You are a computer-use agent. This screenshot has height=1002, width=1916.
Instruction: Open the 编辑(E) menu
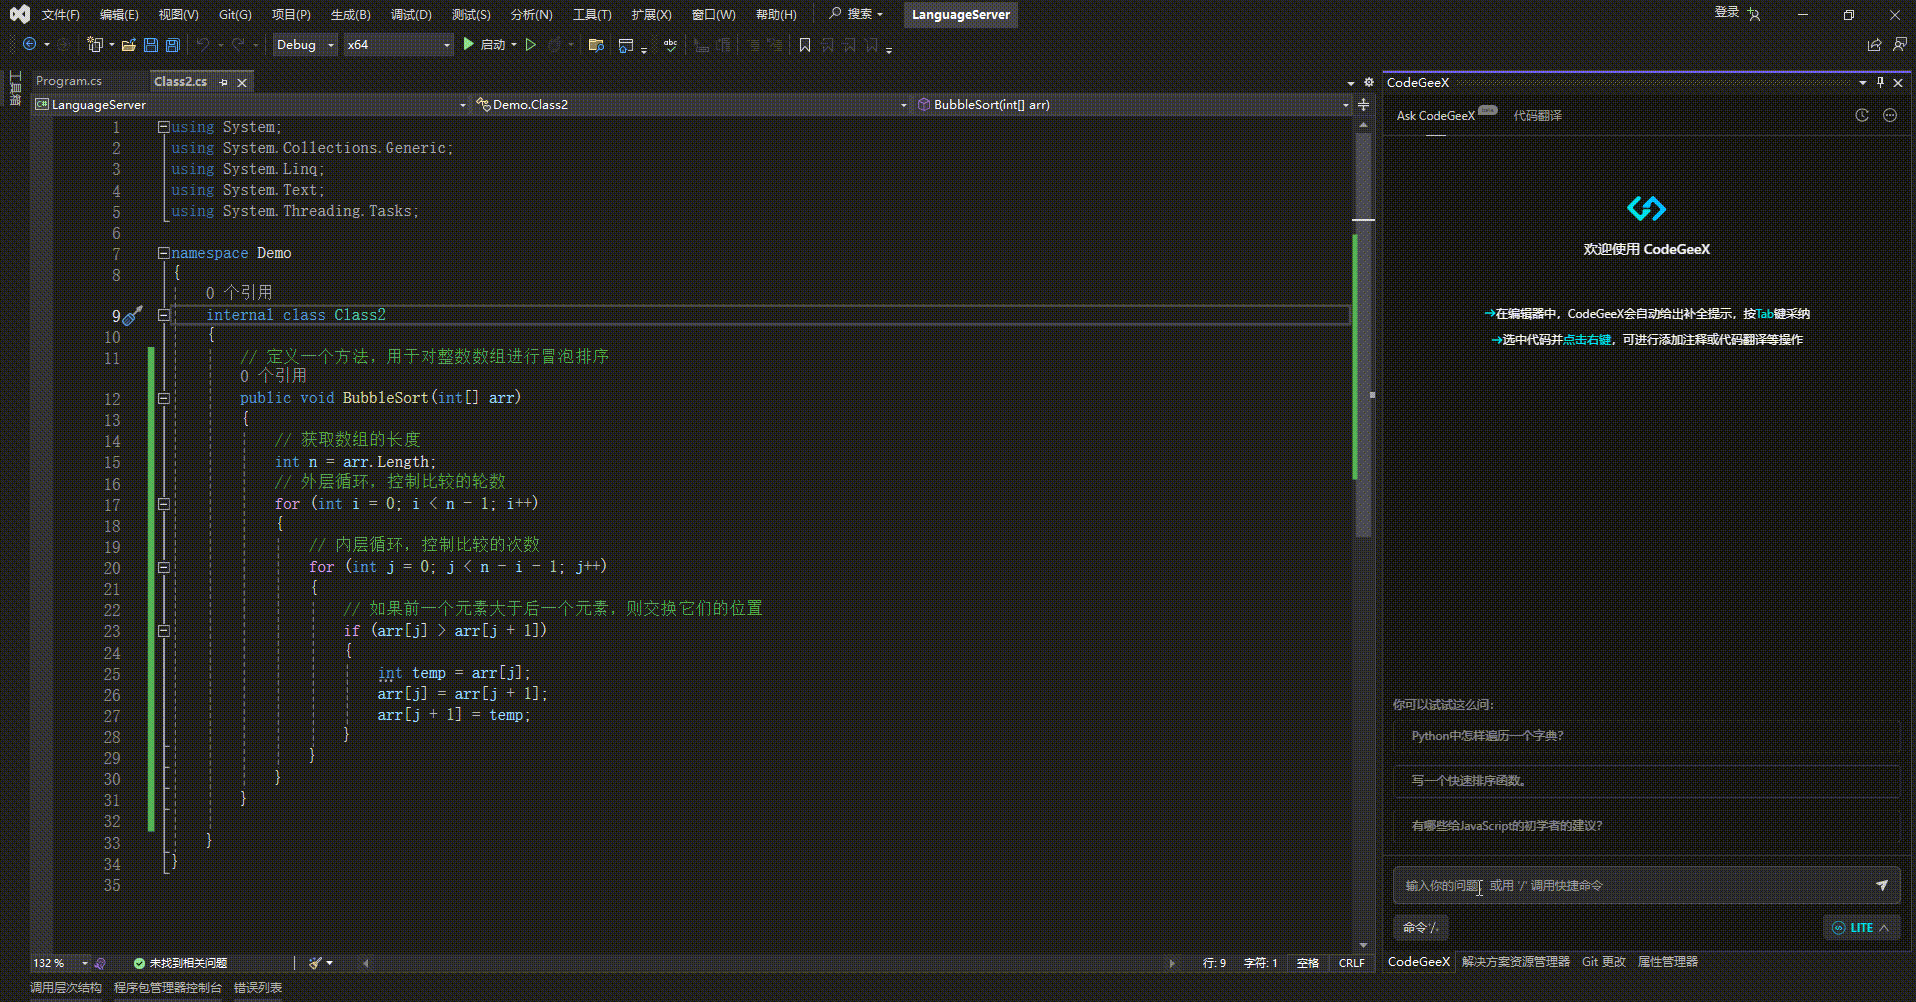119,15
